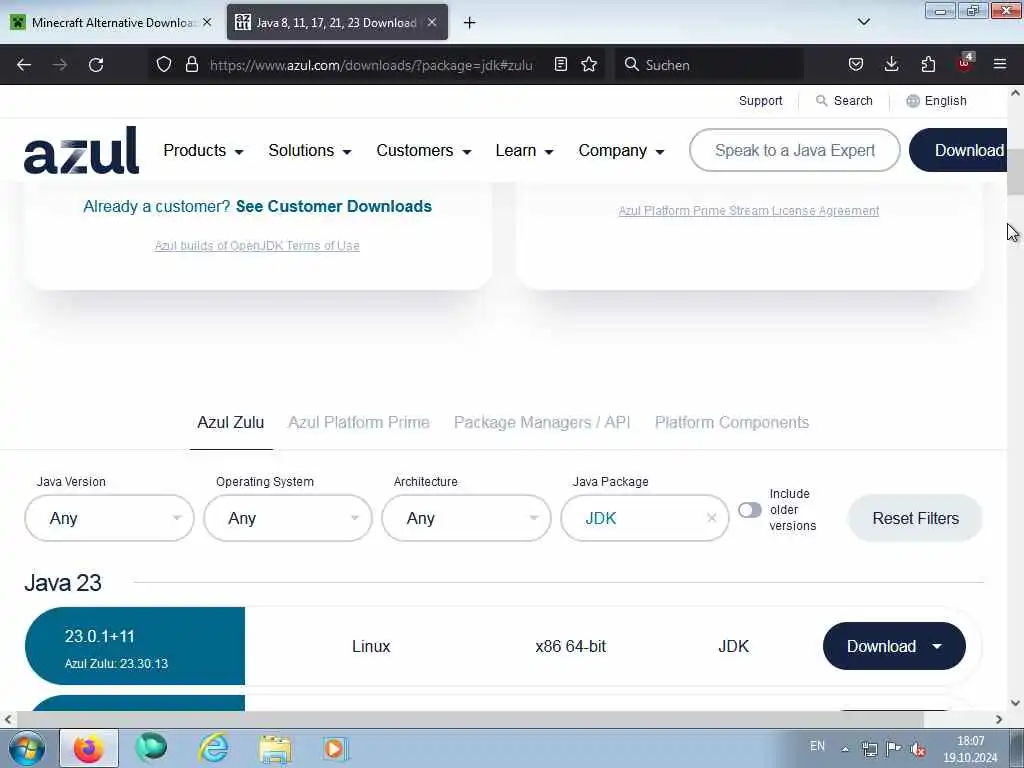Expand the Learn menu
This screenshot has width=1024, height=768.
(x=524, y=150)
